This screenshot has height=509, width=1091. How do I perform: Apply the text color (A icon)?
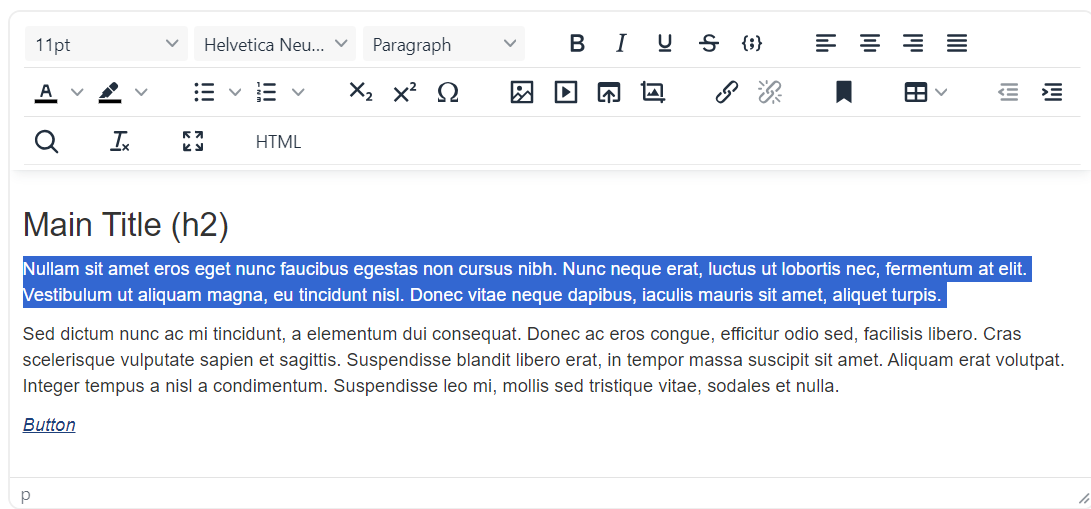pyautogui.click(x=46, y=92)
